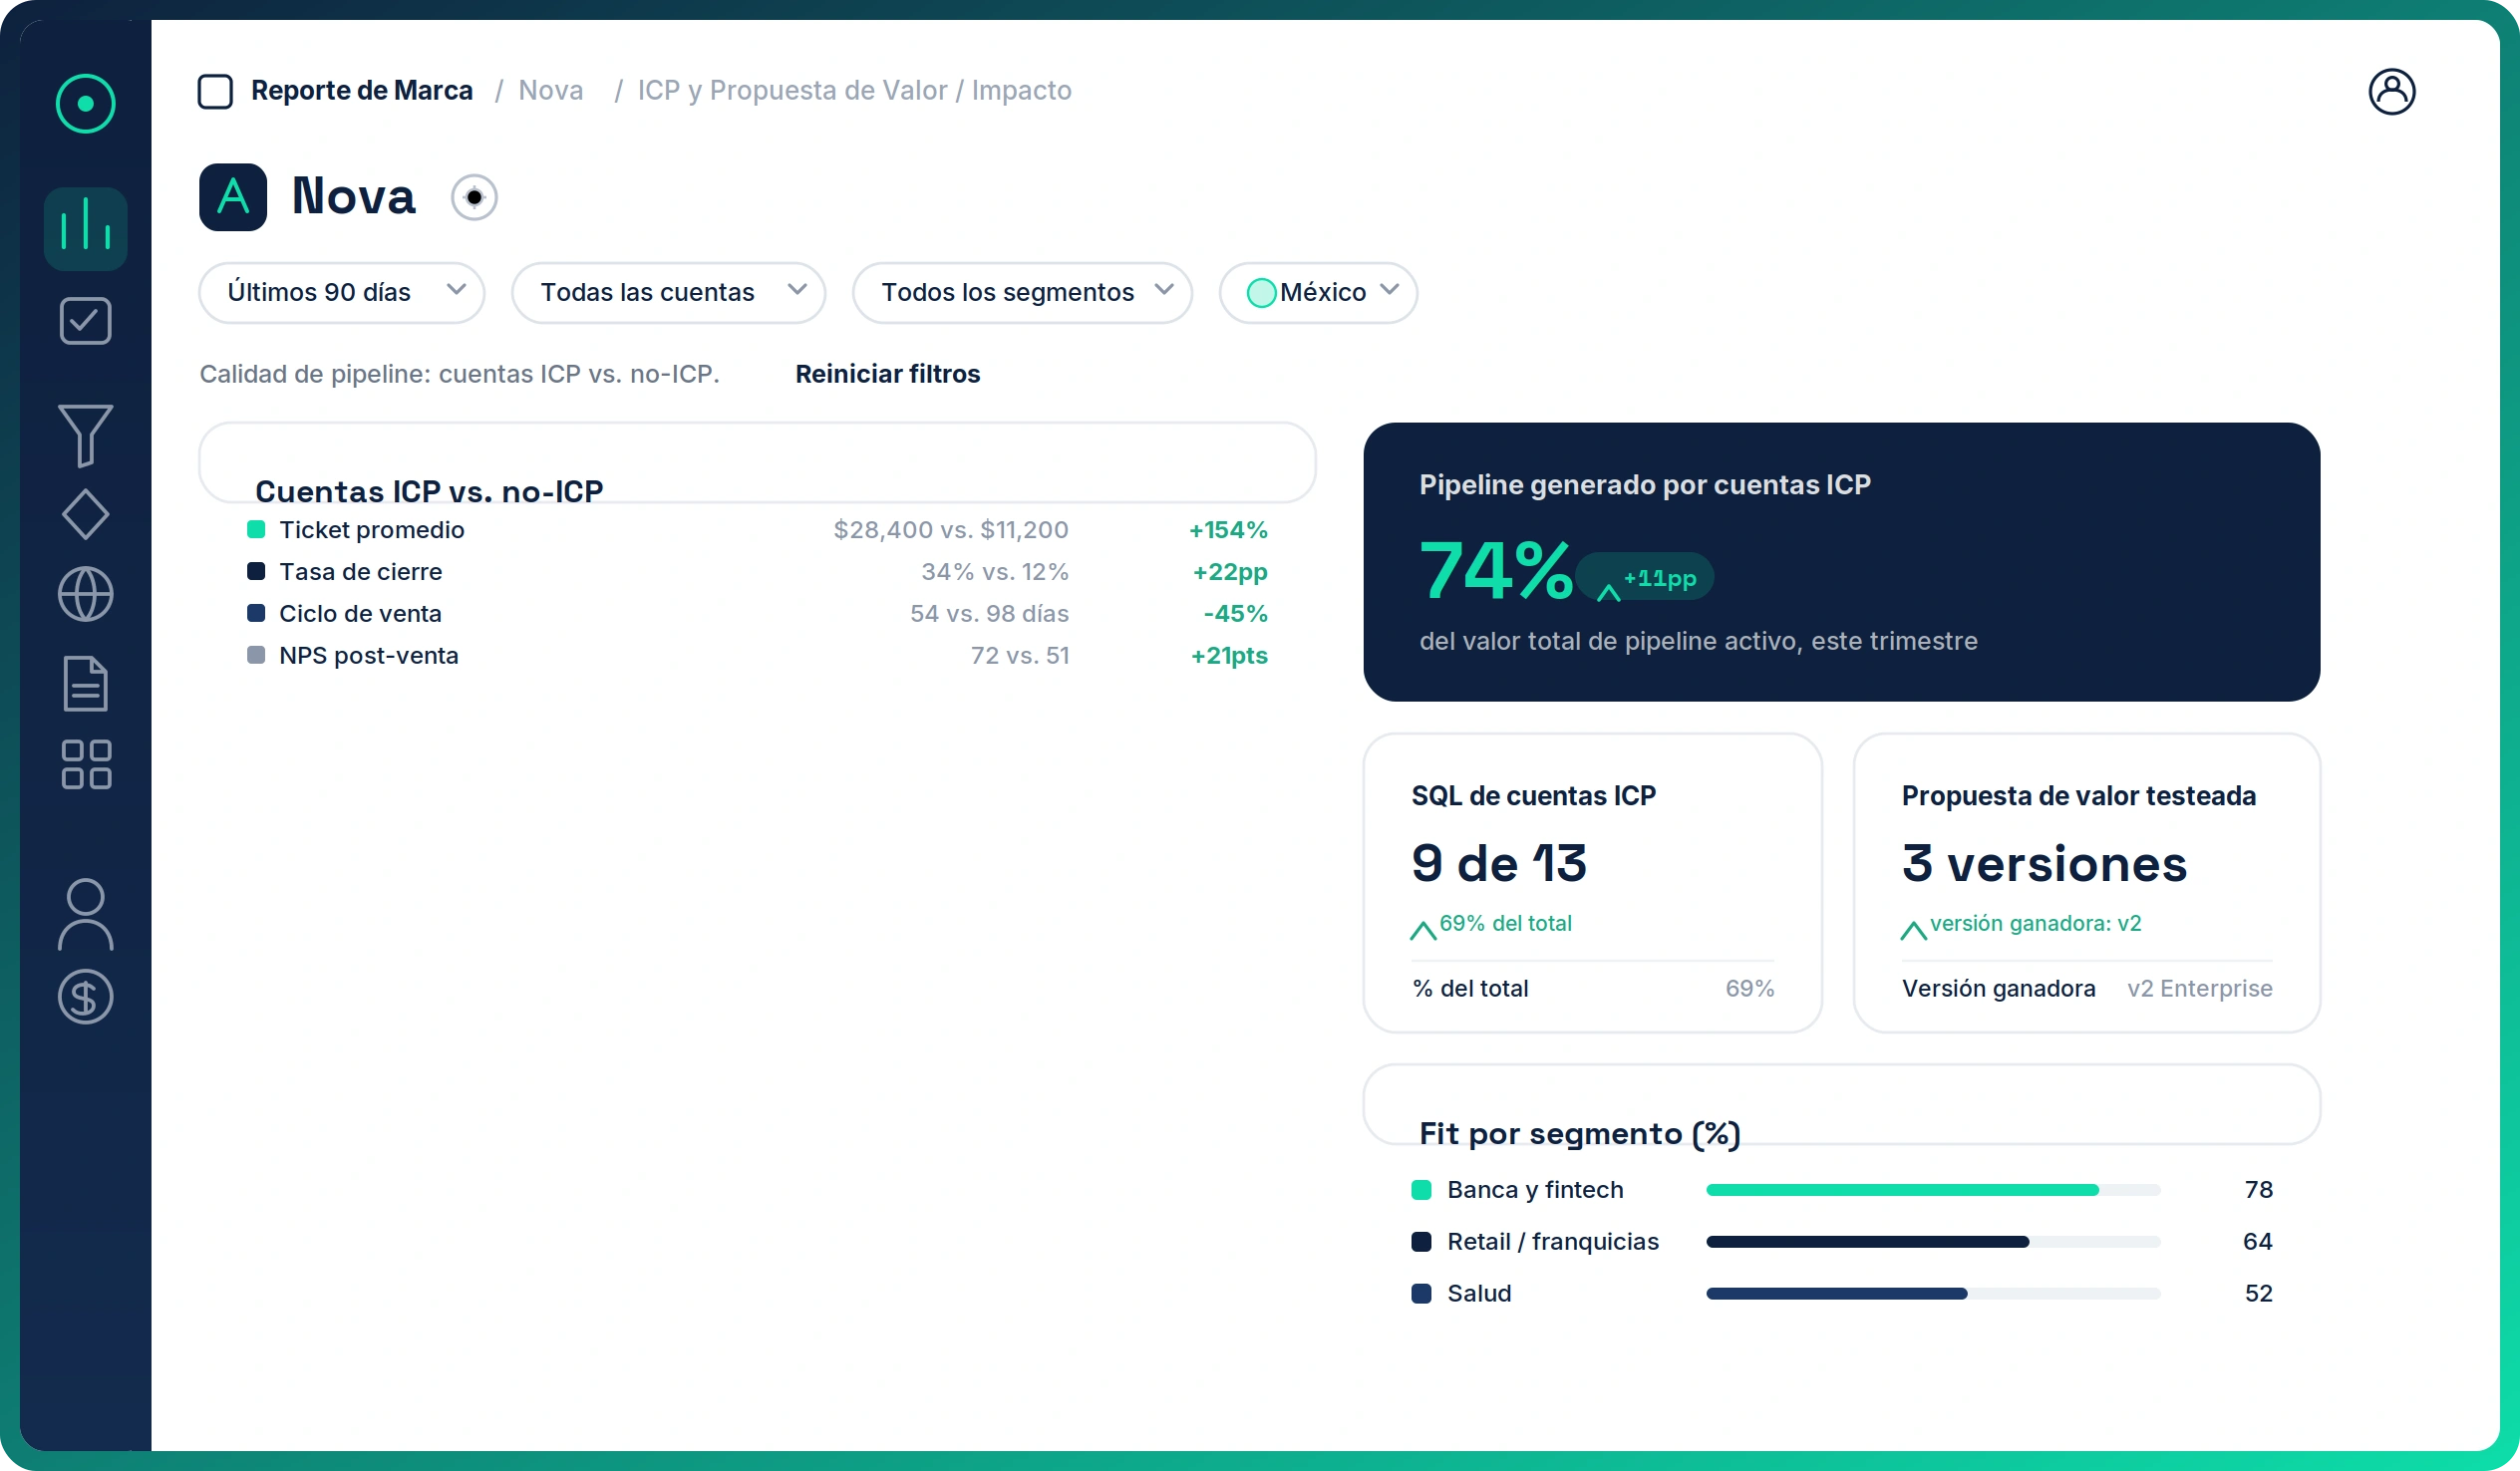The height and width of the screenshot is (1471, 2520).
Task: Open the México country dropdown
Action: 1318,292
